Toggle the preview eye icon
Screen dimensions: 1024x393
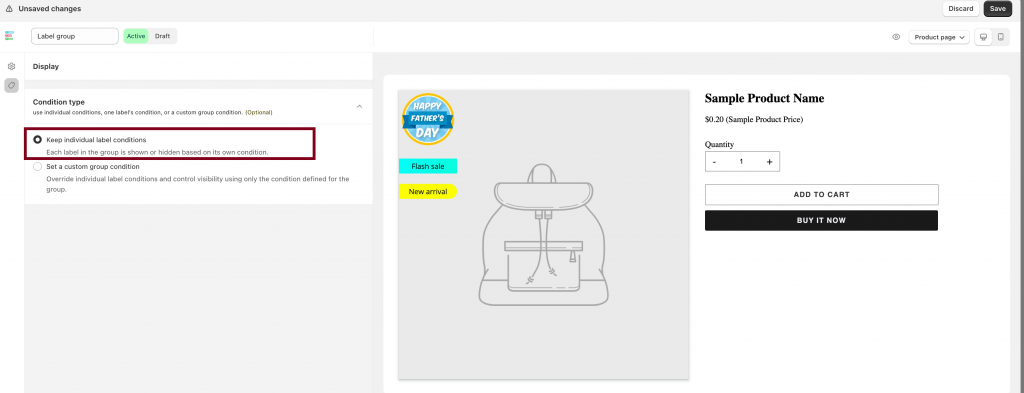pos(896,37)
